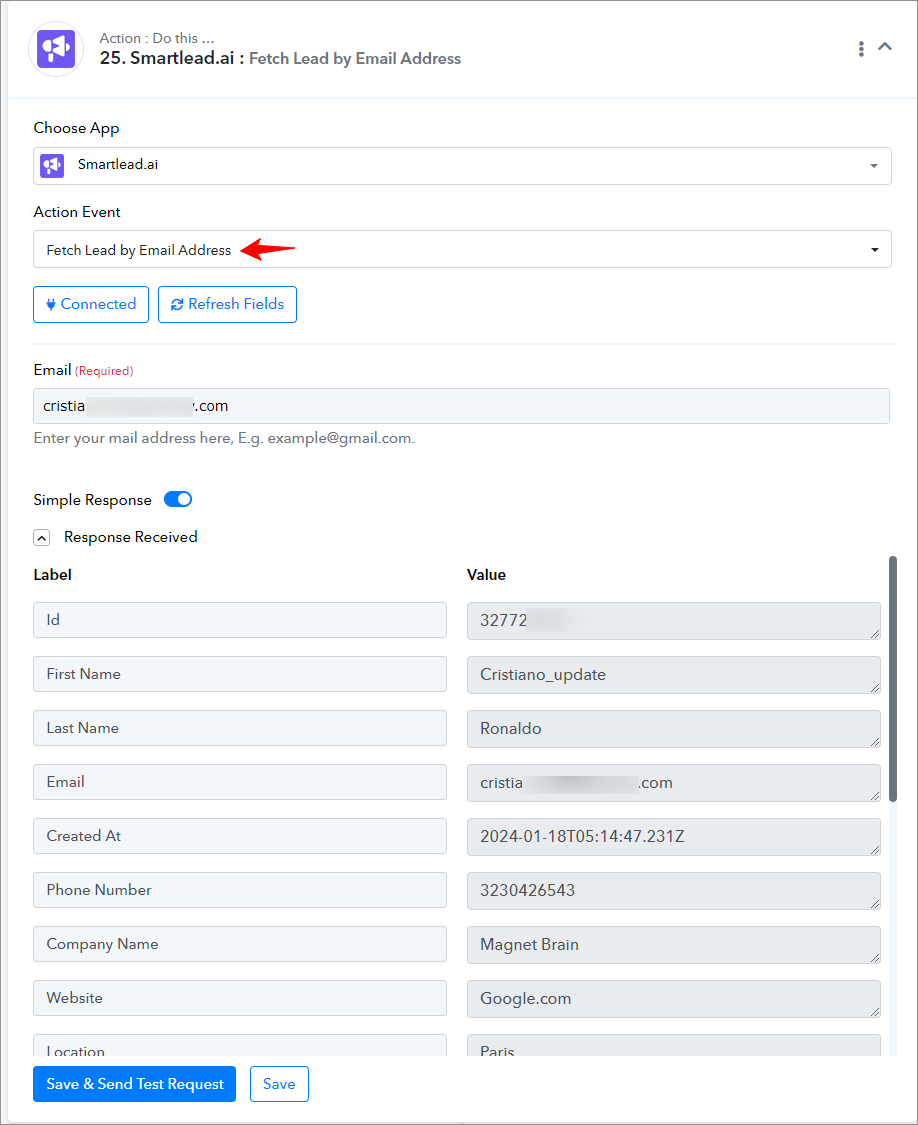Click the Connected button
918x1125 pixels.
point(91,304)
